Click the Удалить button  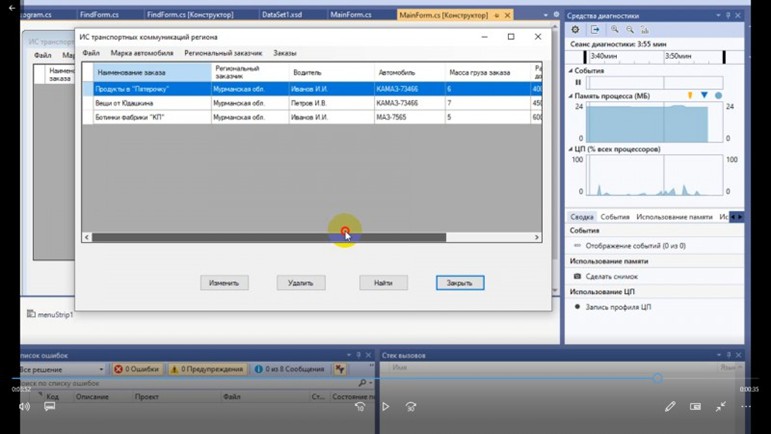point(301,283)
